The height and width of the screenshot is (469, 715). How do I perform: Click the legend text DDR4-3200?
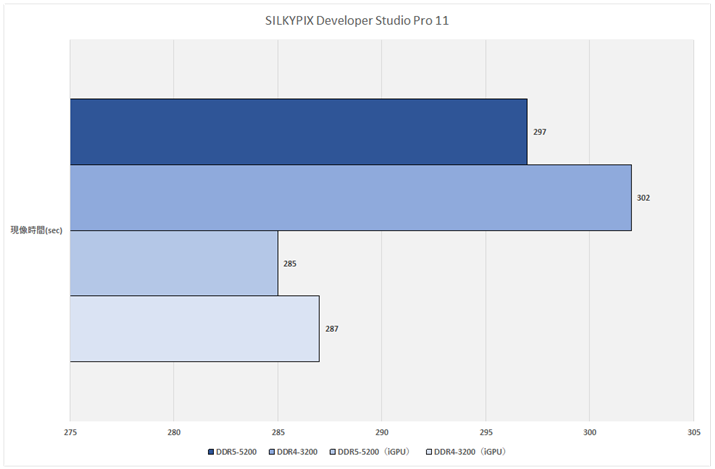[x=297, y=452]
